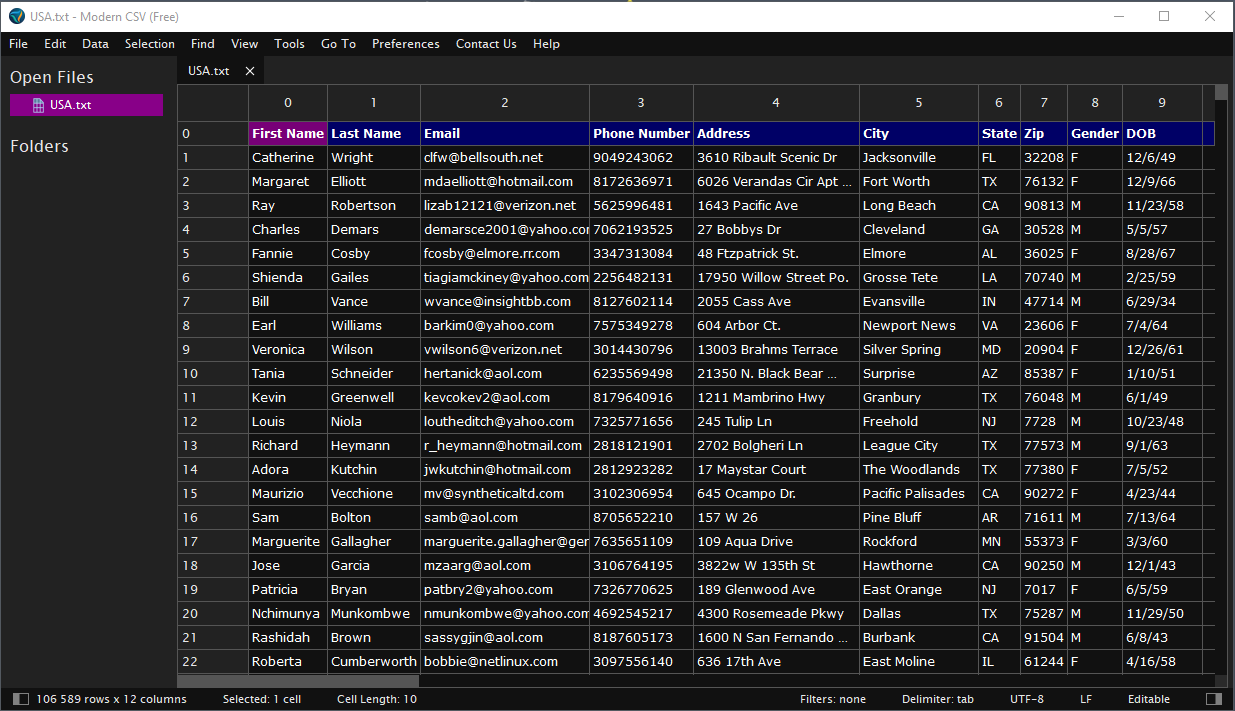1235x711 pixels.
Task: Select column 4 header
Action: click(775, 103)
